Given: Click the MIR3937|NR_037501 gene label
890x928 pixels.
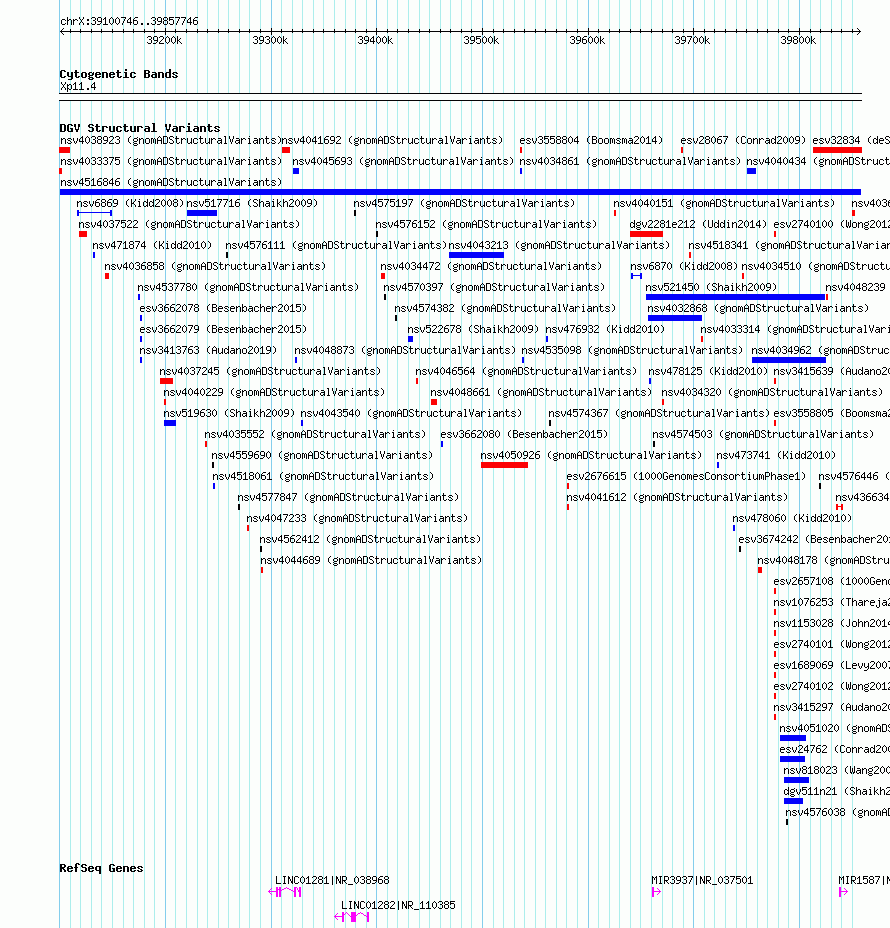Looking at the screenshot, I should (702, 881).
